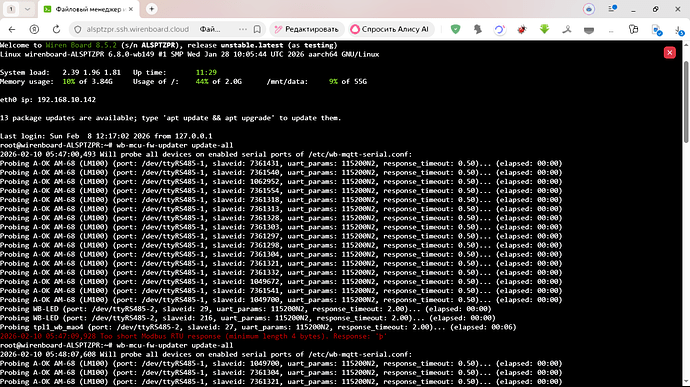Click WB-LED probing line slaveid 29
Image resolution: width=690 pixels, height=387 pixels.
click(246, 309)
